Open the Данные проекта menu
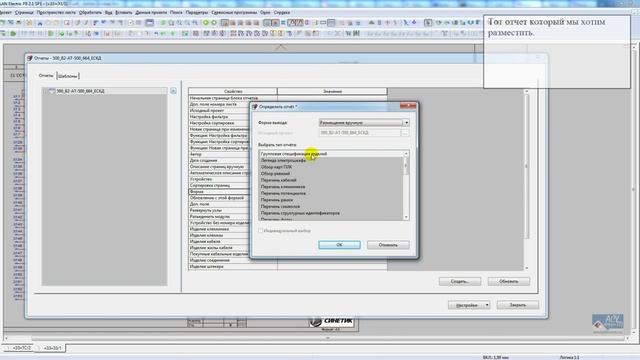Screen dimensions: 640x360 click(x=151, y=12)
